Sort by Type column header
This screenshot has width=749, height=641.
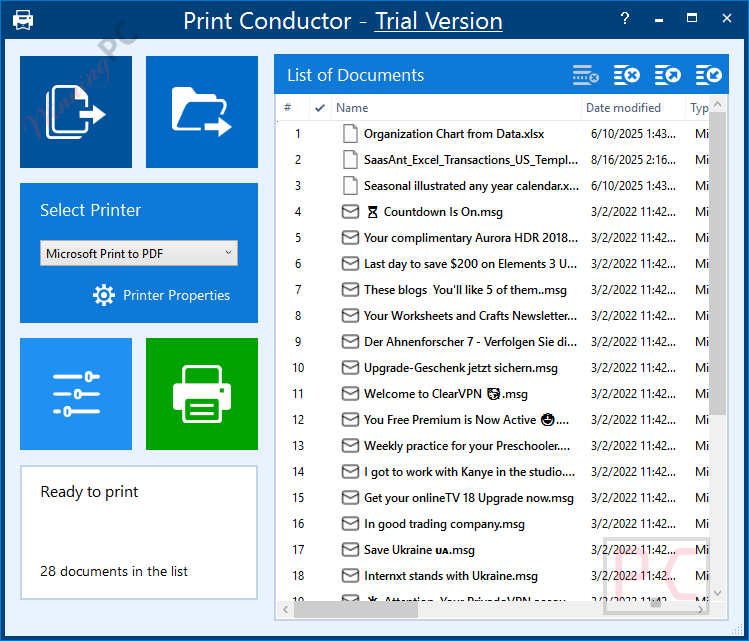[699, 108]
